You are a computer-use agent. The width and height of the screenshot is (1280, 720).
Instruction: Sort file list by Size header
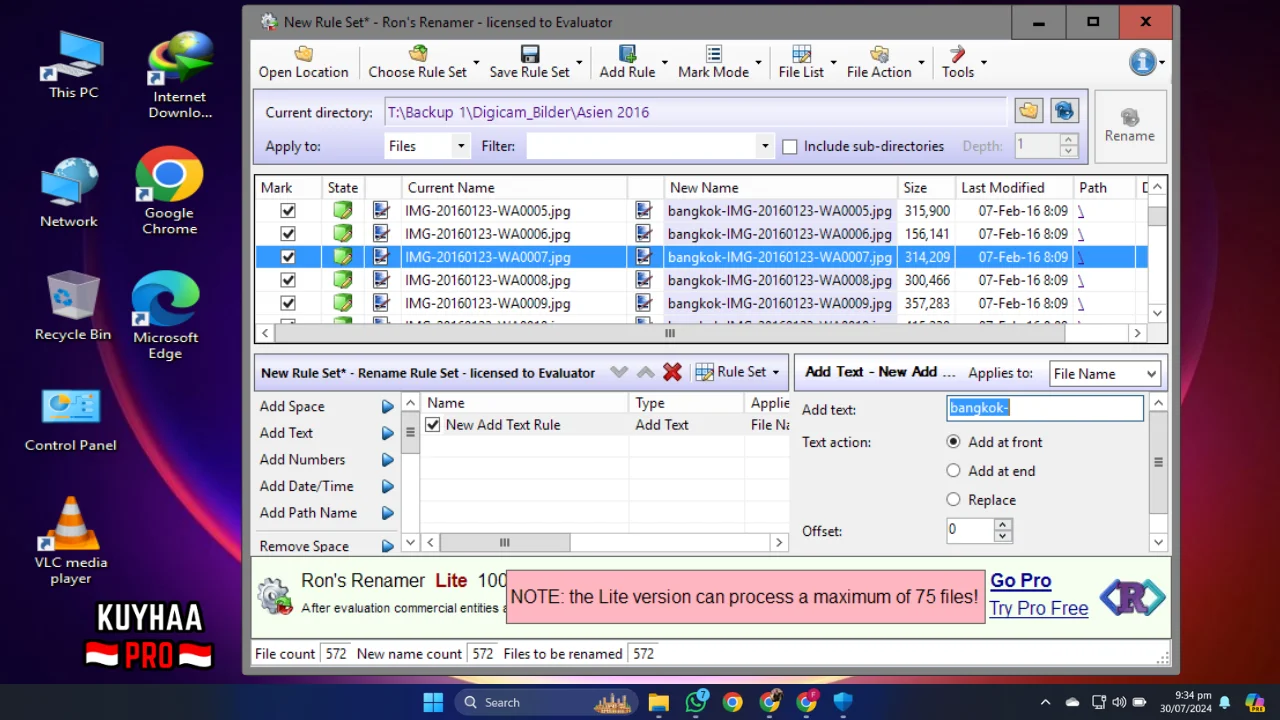pos(926,187)
